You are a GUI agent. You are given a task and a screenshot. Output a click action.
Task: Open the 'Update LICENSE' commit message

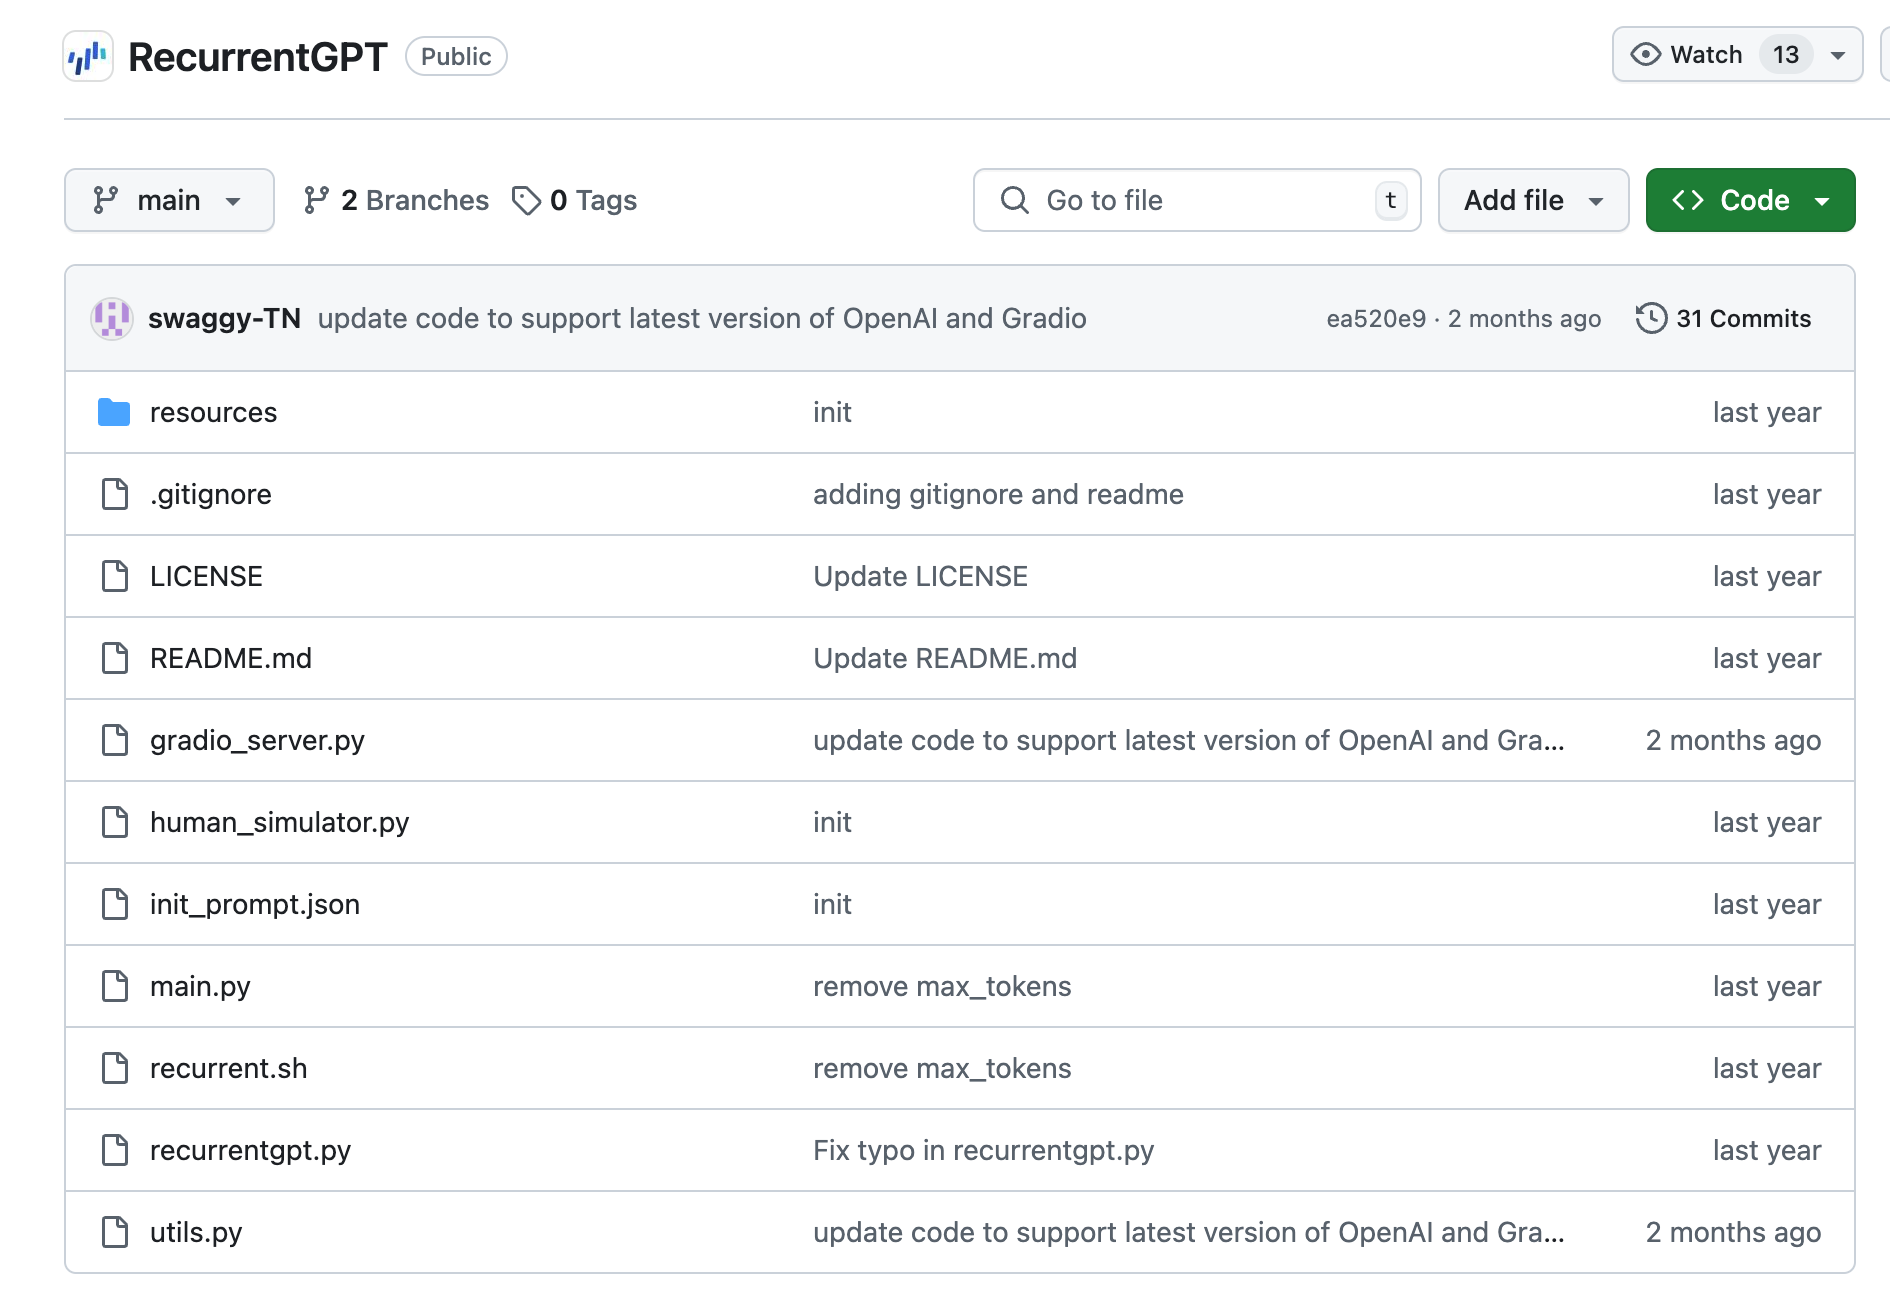click(x=920, y=576)
